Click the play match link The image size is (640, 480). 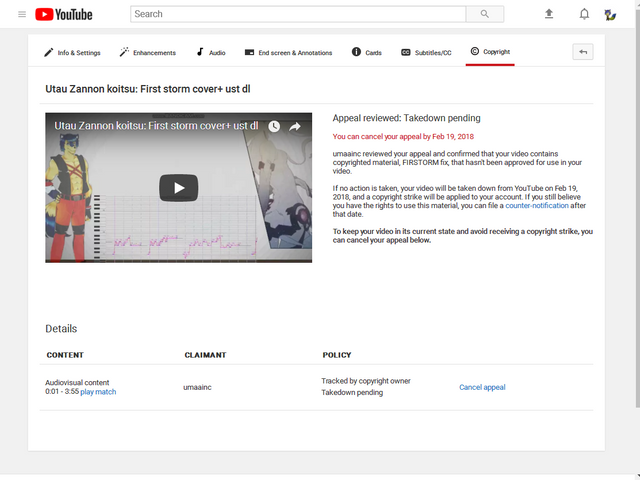coord(98,392)
